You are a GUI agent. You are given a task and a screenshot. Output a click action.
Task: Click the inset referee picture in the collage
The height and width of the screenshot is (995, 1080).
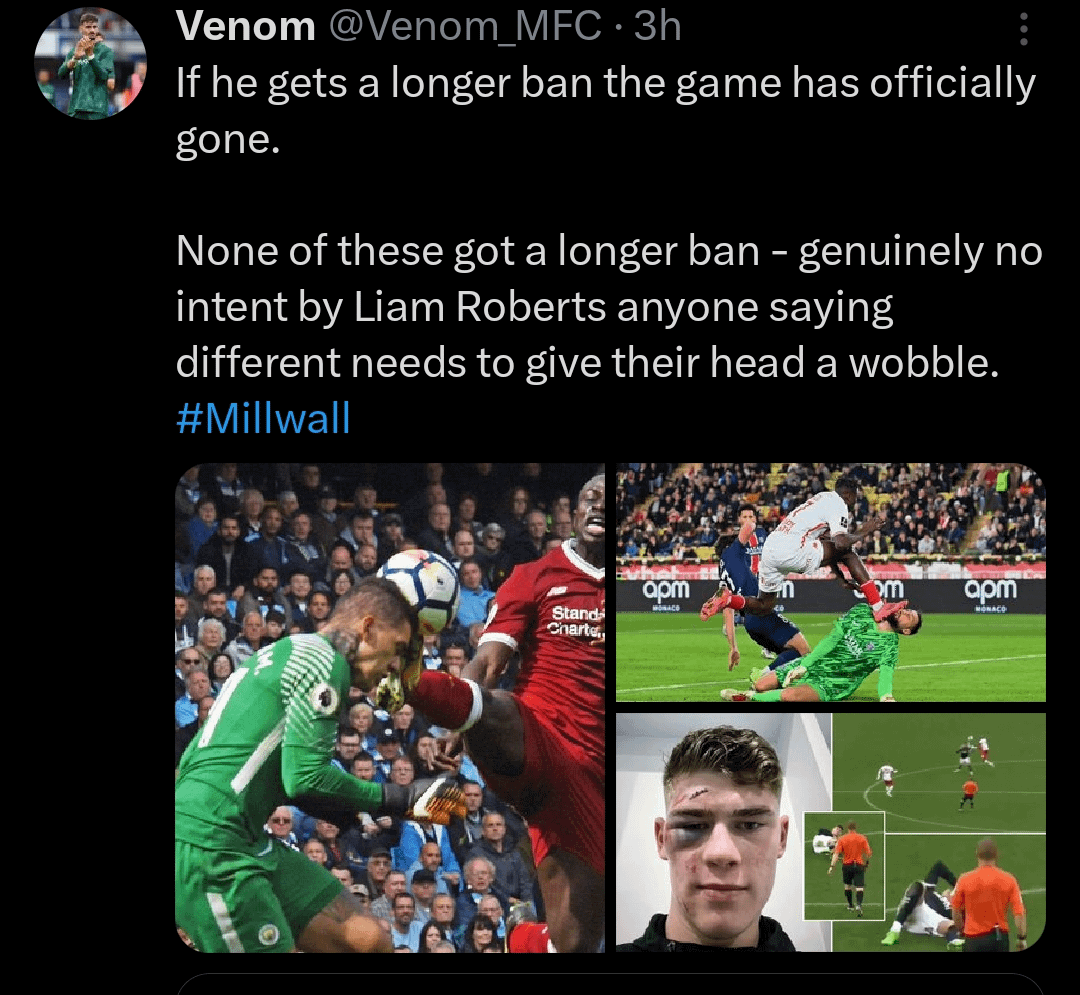[844, 866]
